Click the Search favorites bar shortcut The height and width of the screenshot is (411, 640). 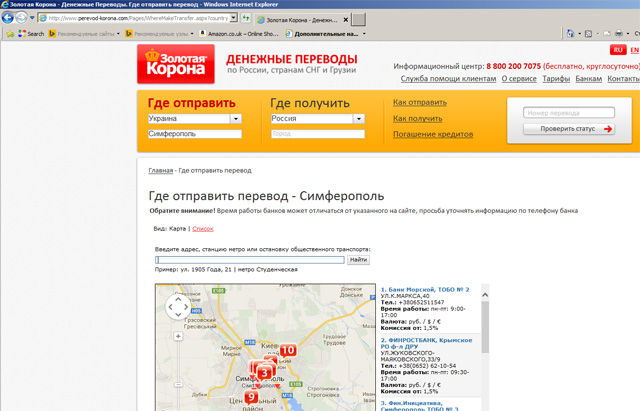[31, 34]
